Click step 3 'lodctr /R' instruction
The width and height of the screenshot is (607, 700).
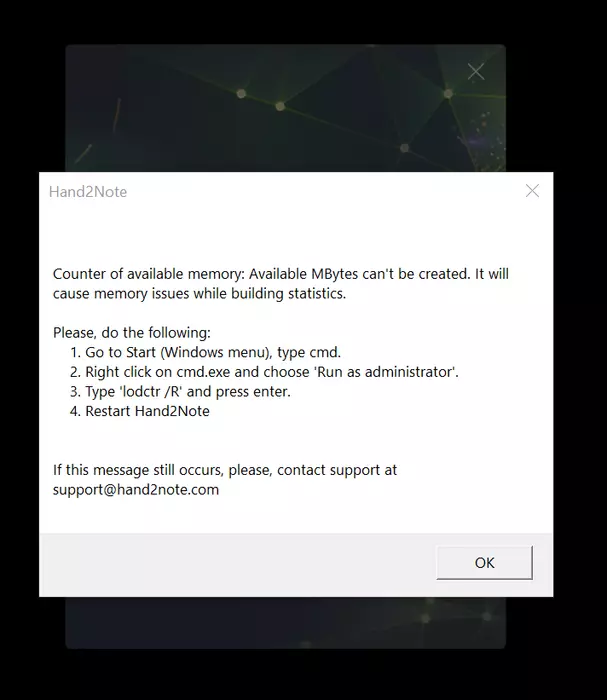coord(180,392)
